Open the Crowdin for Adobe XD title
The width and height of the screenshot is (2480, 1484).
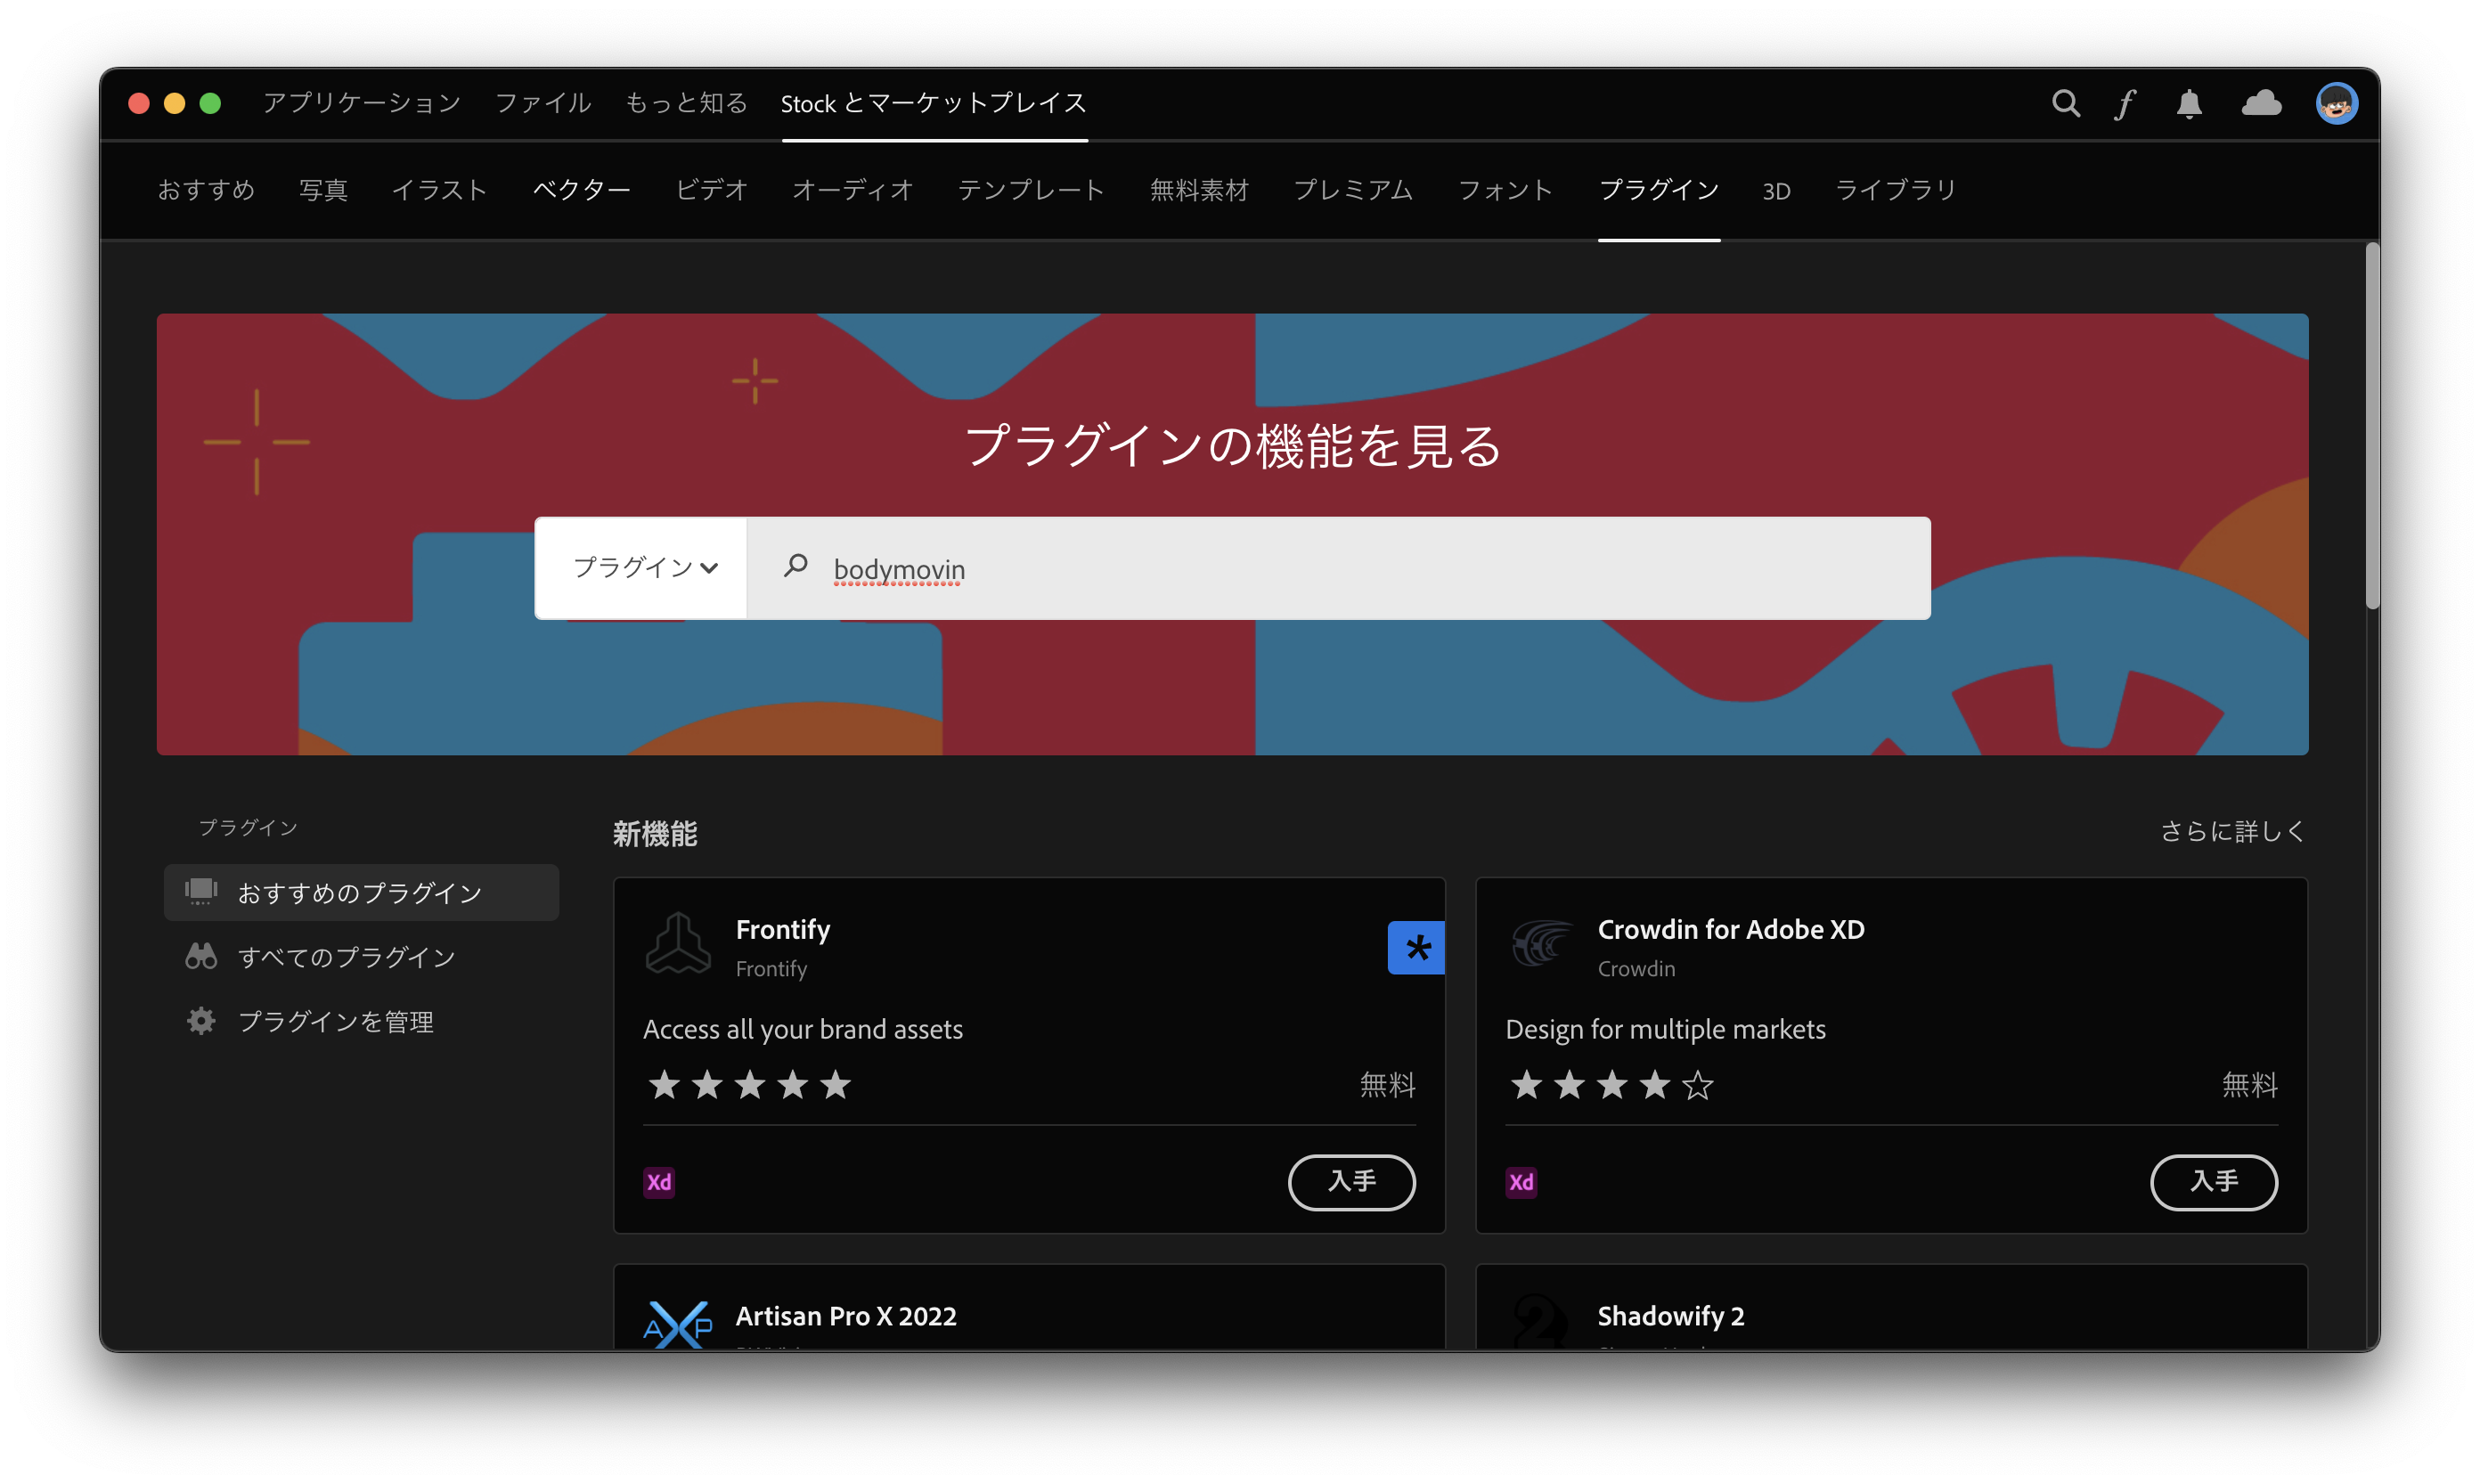point(1731,929)
